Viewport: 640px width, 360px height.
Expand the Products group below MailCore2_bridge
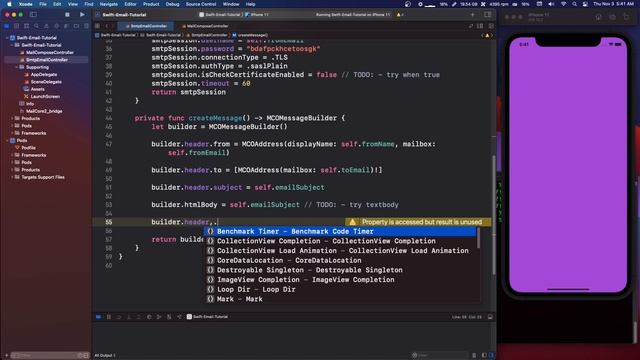(x=12, y=118)
